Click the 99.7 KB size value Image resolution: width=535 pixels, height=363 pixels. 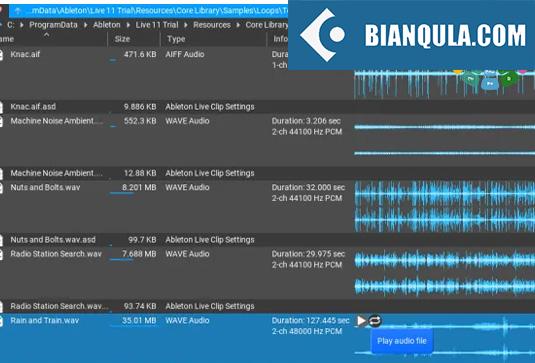pyautogui.click(x=142, y=239)
